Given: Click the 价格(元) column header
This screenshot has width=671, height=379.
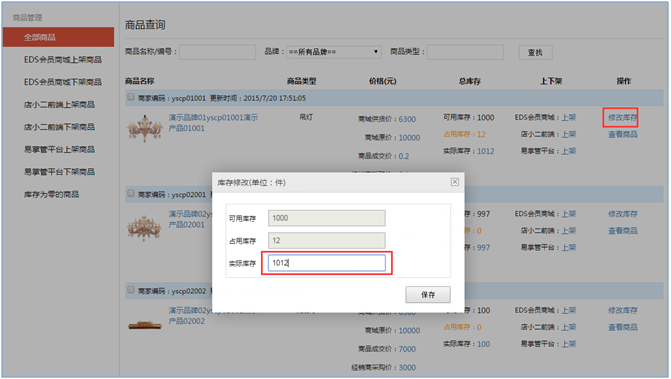Looking at the screenshot, I should click(383, 81).
